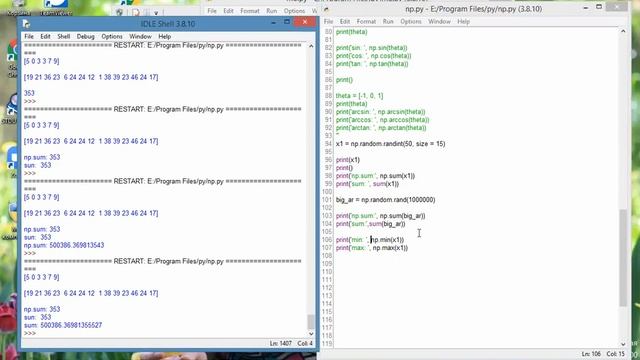The width and height of the screenshot is (640, 360).
Task: Open the Format menu in the np.py editor
Action: click(366, 22)
